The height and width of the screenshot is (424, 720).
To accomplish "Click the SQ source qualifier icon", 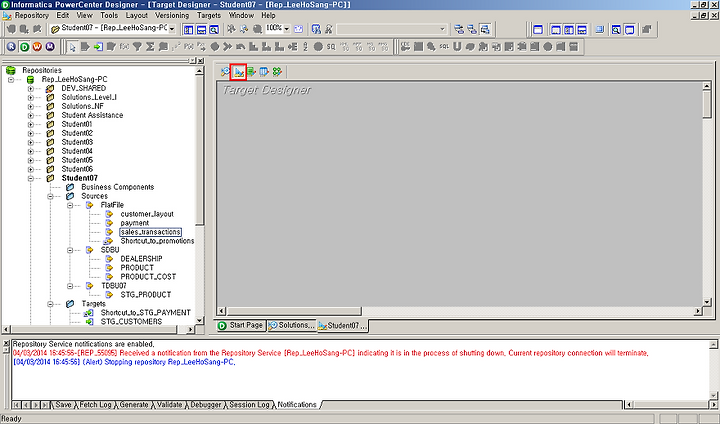I will (x=331, y=47).
